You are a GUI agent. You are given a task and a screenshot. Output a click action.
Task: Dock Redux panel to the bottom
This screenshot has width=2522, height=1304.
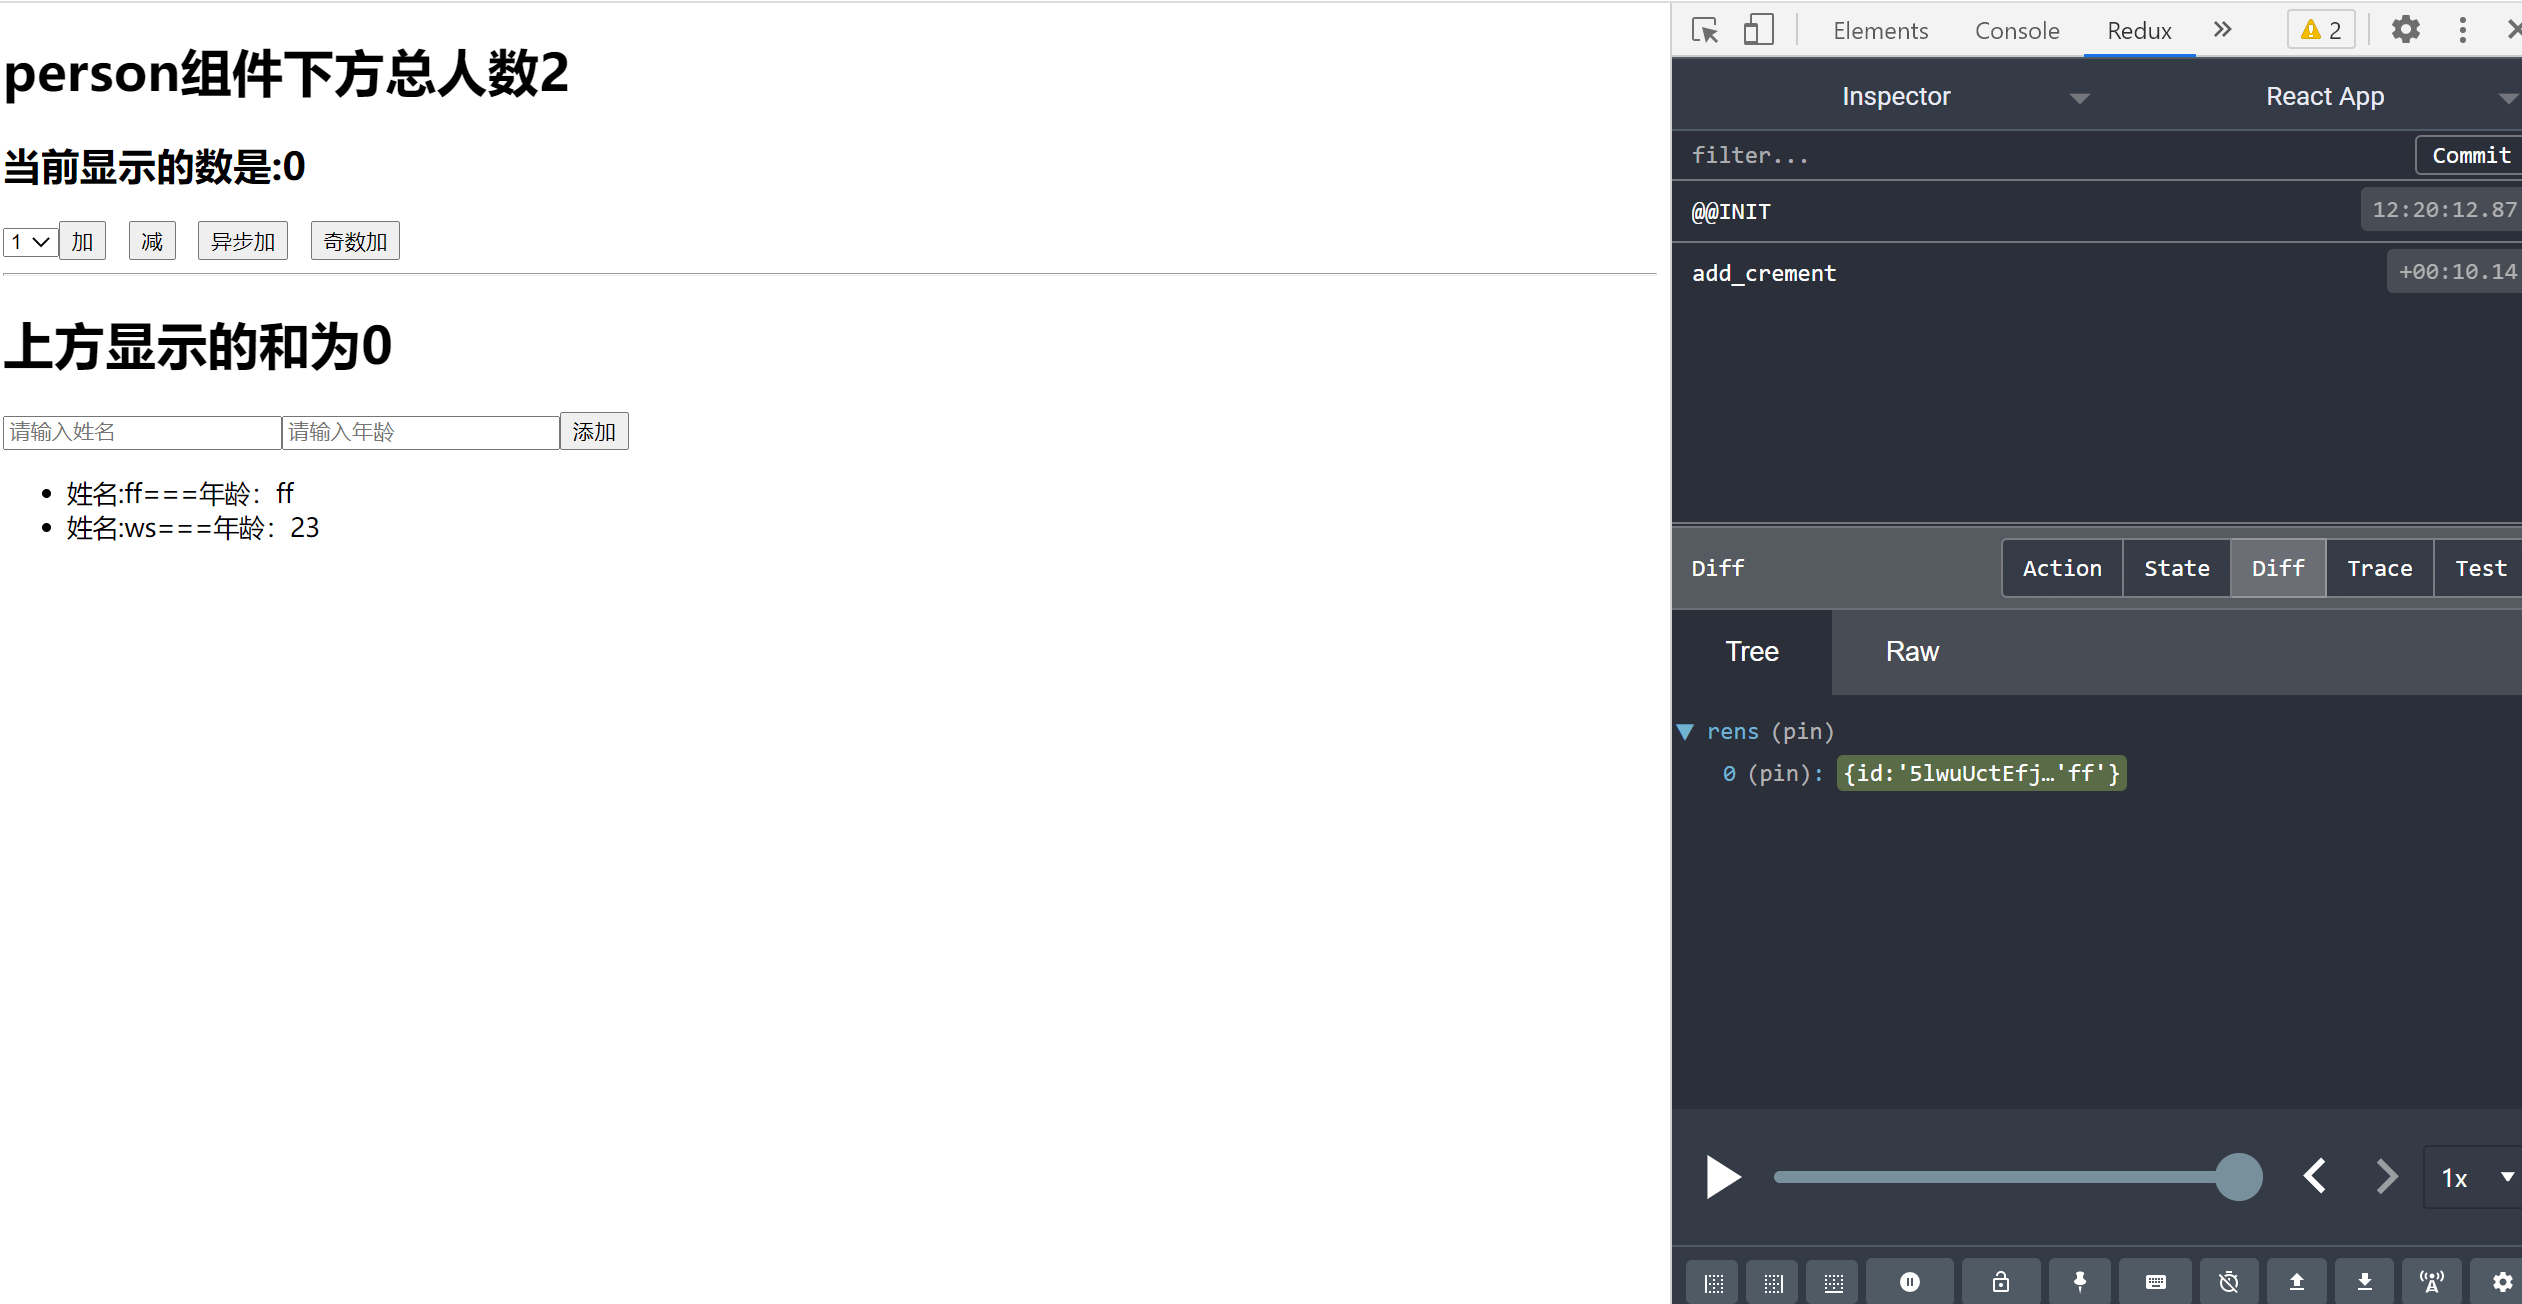tap(1833, 1282)
